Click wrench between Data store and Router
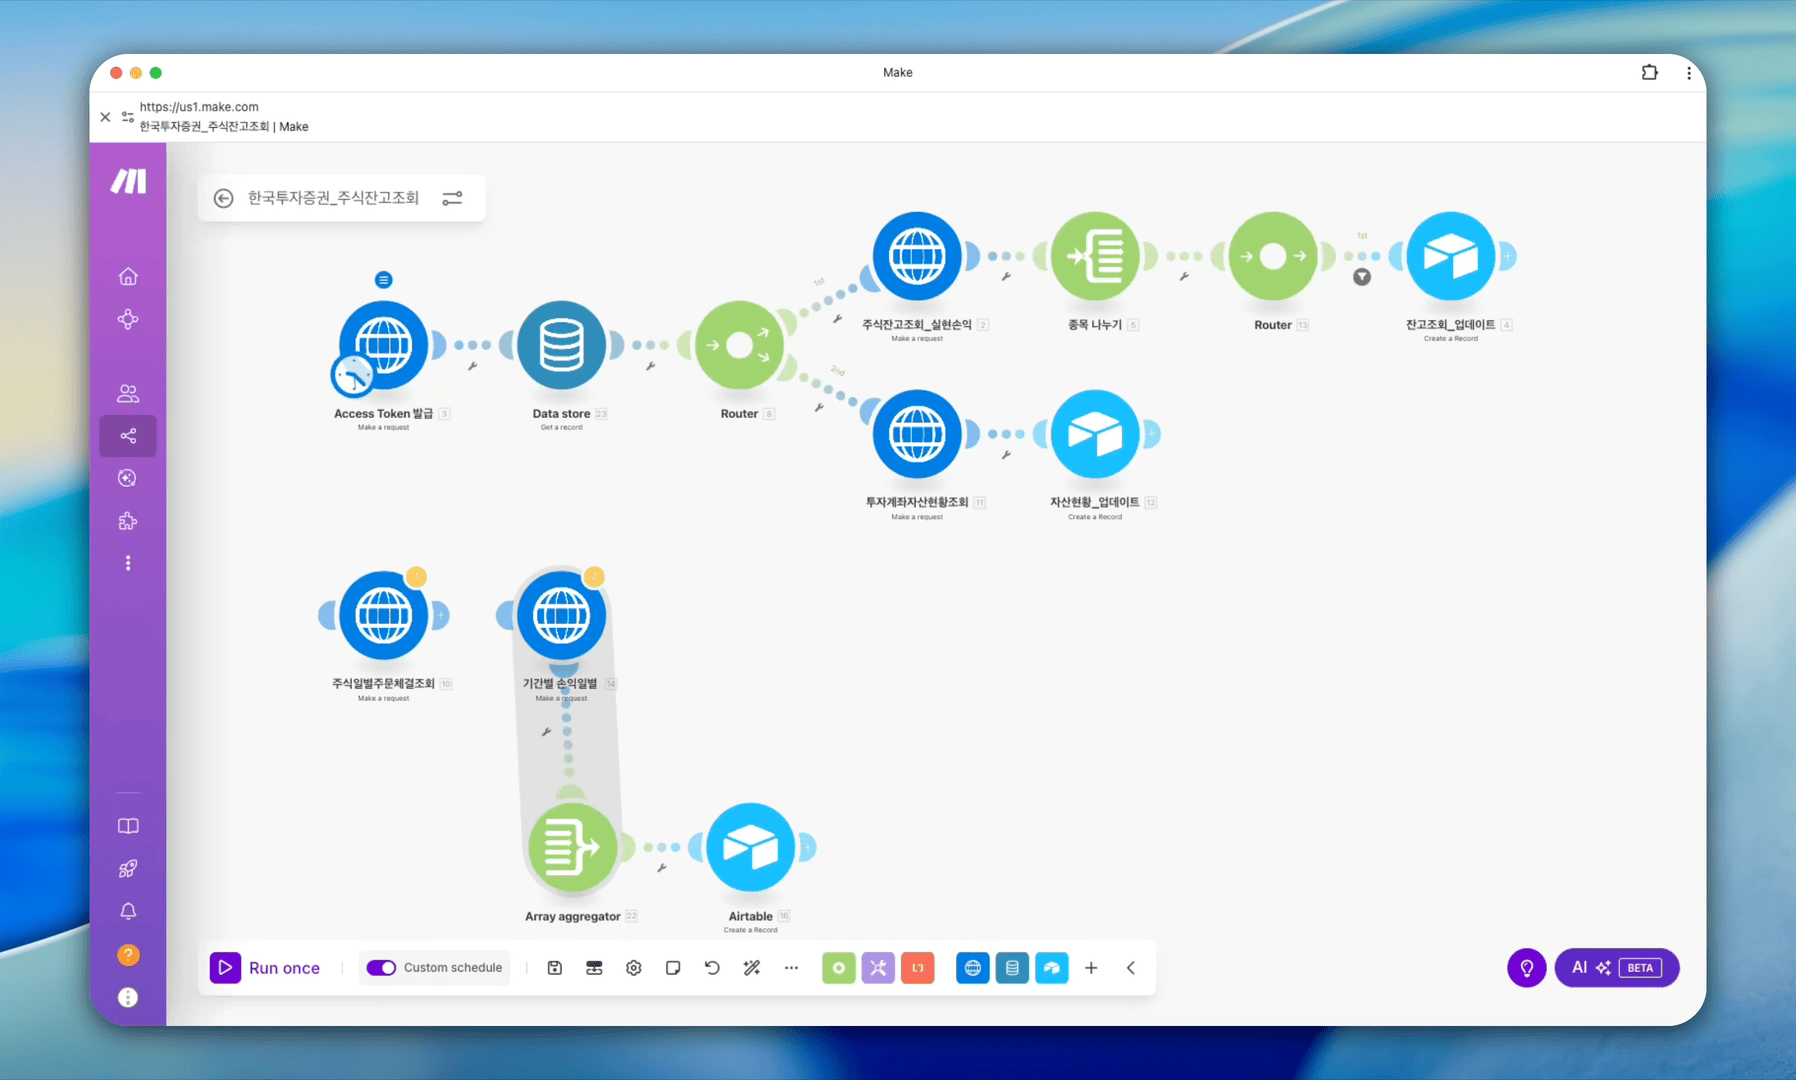The image size is (1796, 1080). coord(651,367)
